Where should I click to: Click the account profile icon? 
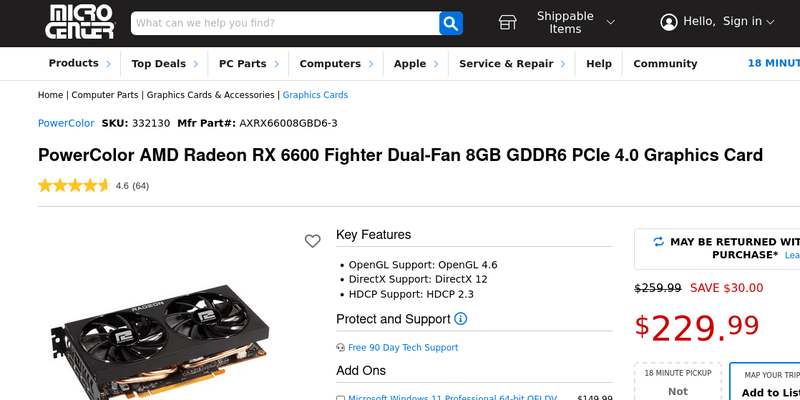[x=669, y=22]
